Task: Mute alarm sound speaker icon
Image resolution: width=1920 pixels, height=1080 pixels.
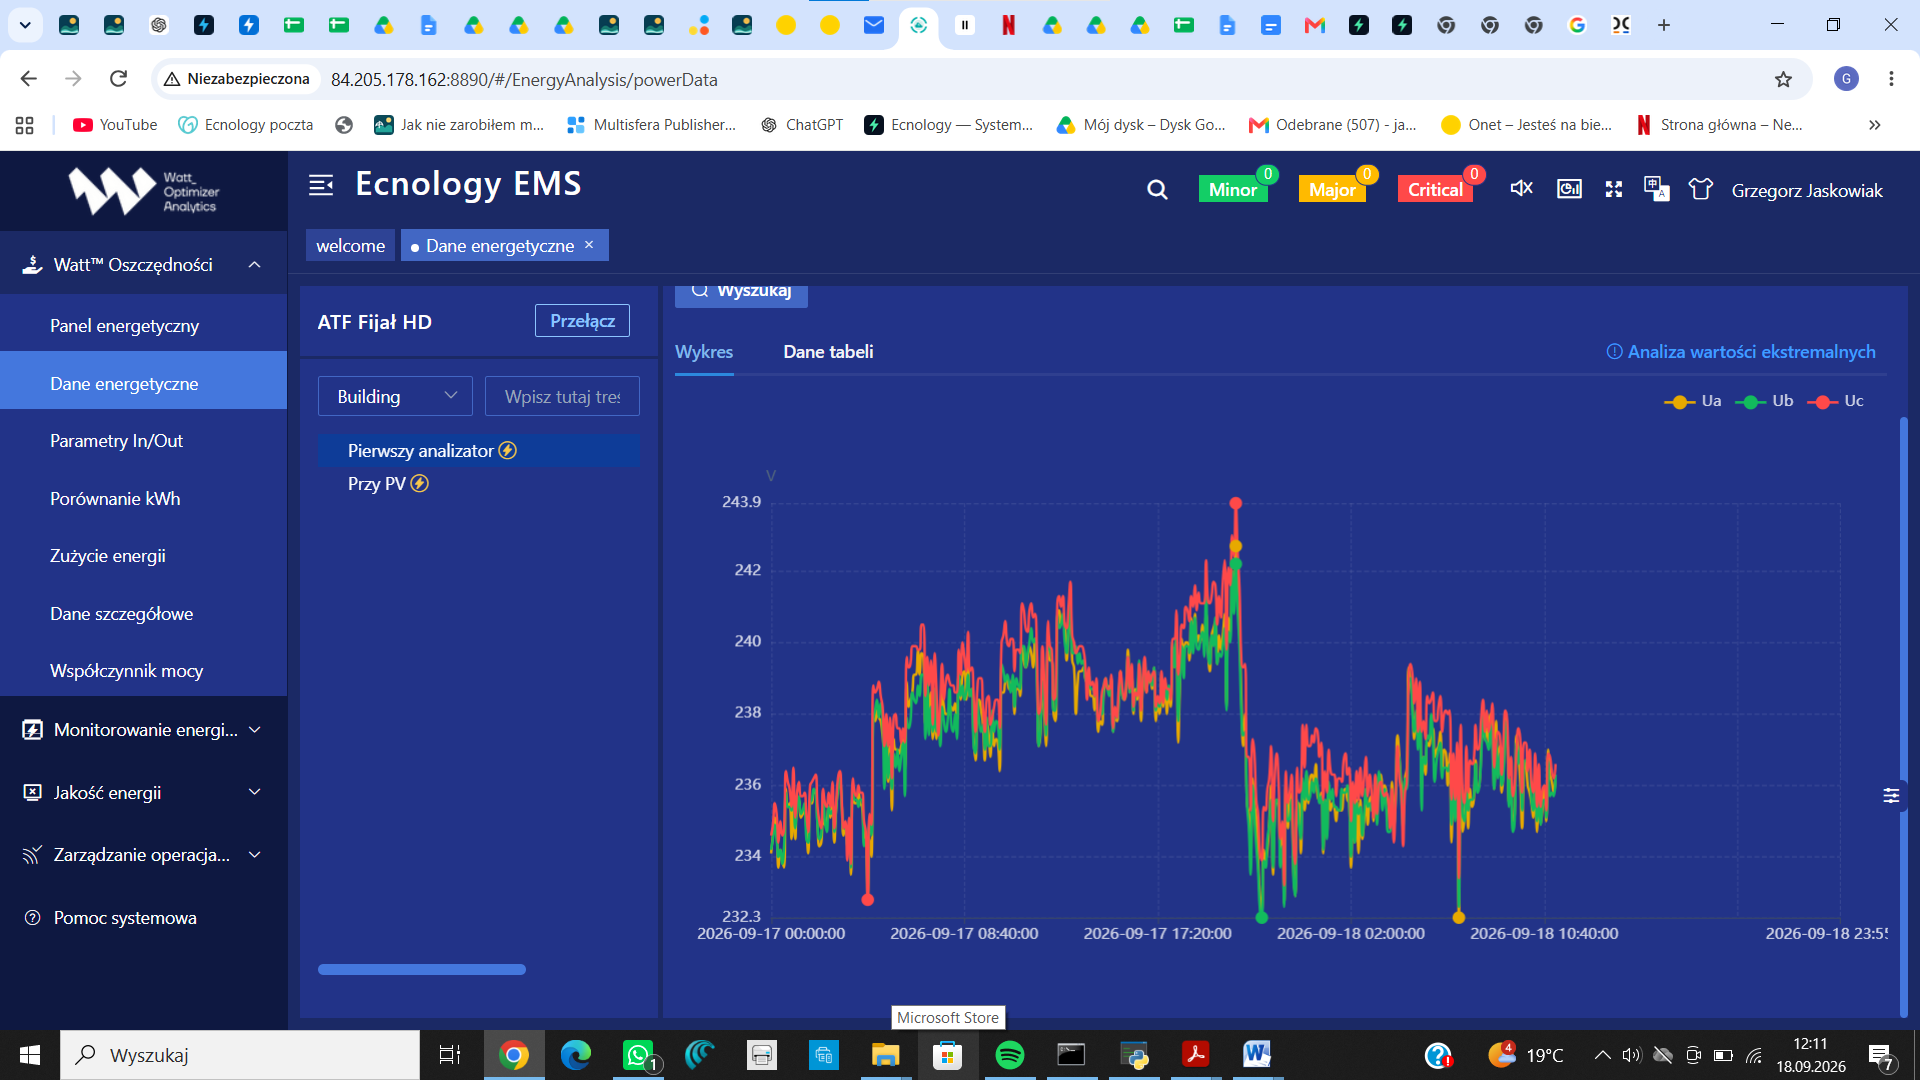Action: click(x=1521, y=188)
